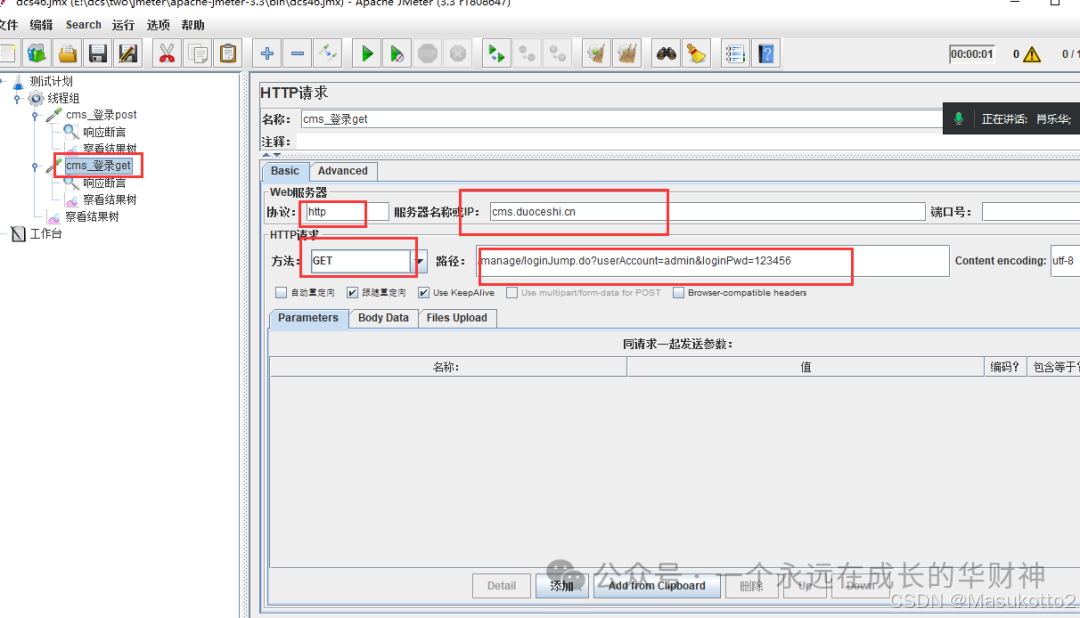Select 测试计划 in the tree
This screenshot has width=1080, height=618.
(51, 81)
